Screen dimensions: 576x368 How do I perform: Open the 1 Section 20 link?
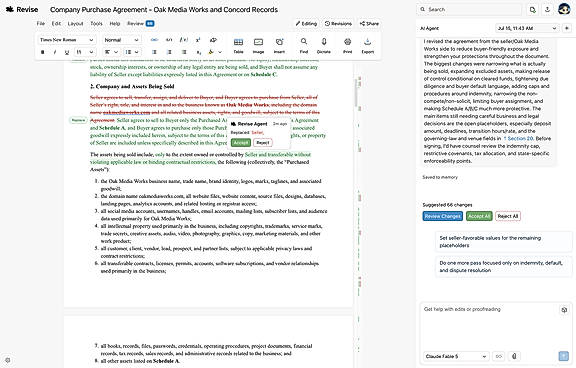coord(518,138)
